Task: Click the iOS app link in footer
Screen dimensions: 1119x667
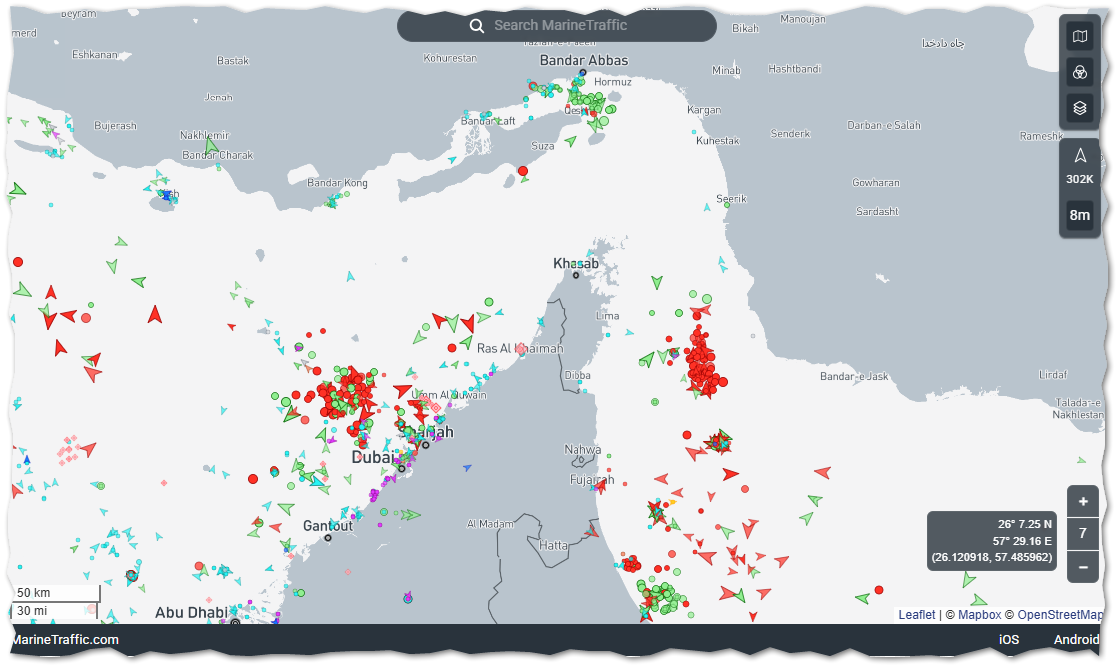Action: 1008,640
